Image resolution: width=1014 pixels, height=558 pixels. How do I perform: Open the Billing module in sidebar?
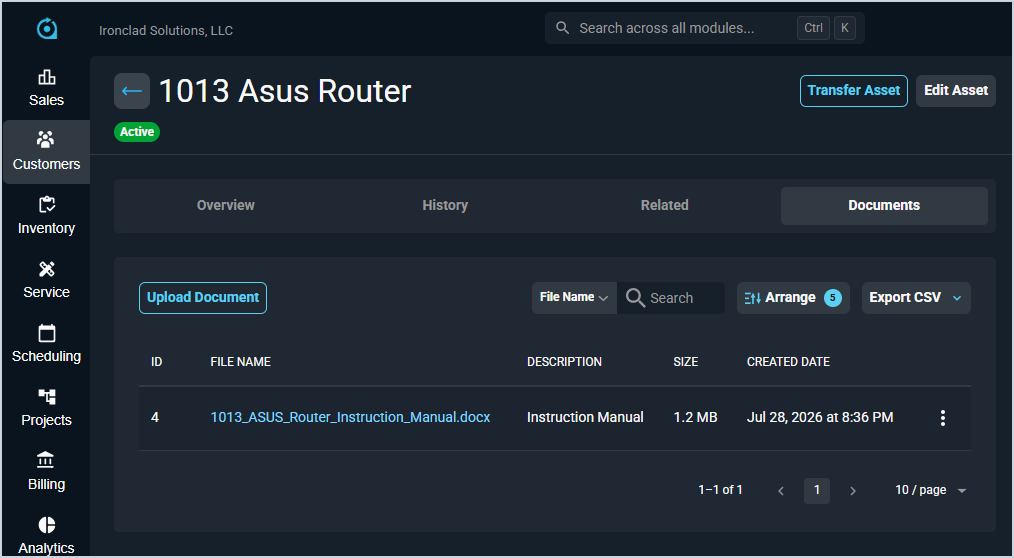47,472
